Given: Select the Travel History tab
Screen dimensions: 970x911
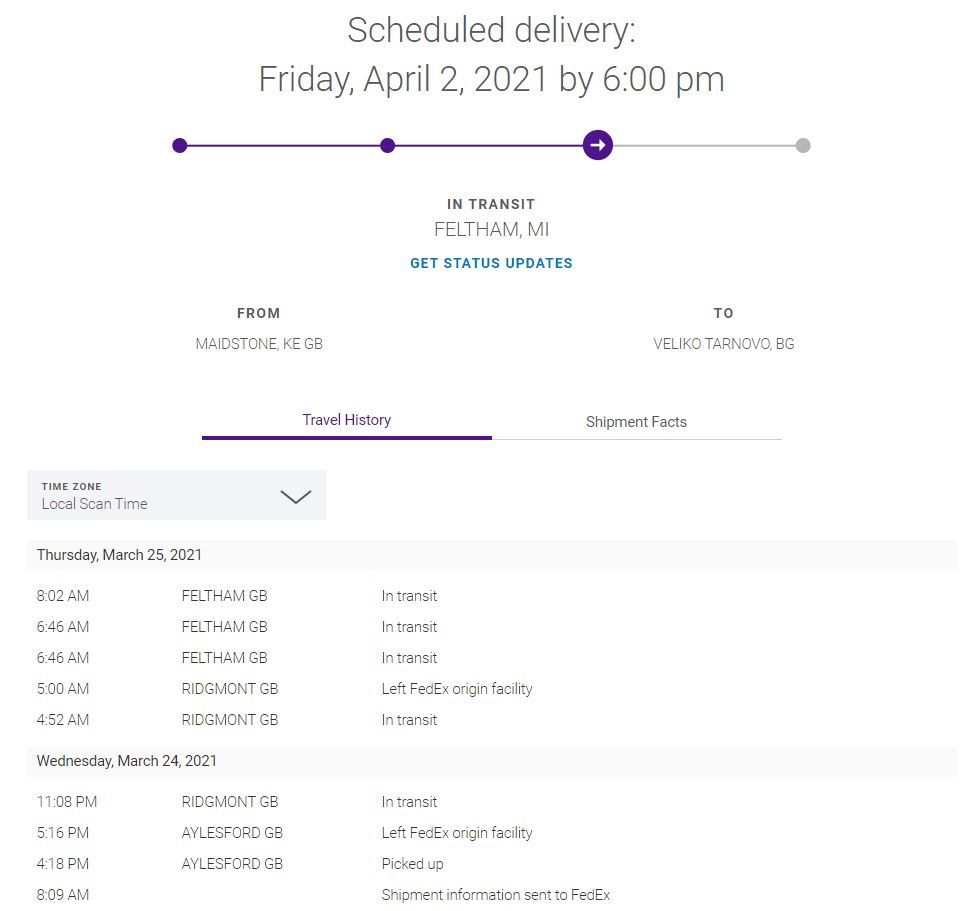Looking at the screenshot, I should click(346, 420).
